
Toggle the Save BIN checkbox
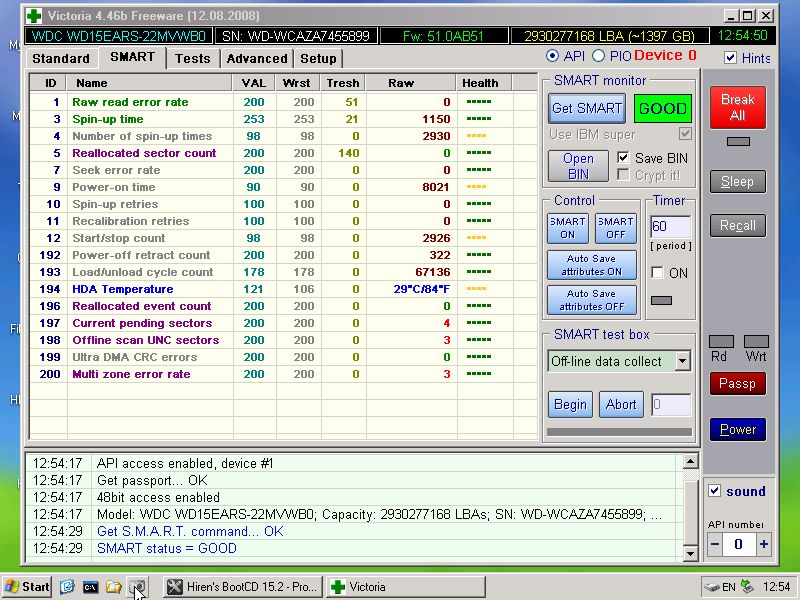[623, 158]
